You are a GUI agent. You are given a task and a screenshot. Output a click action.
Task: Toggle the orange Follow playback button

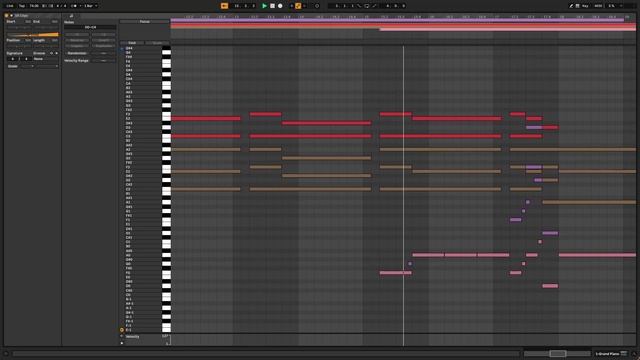[x=224, y=6]
